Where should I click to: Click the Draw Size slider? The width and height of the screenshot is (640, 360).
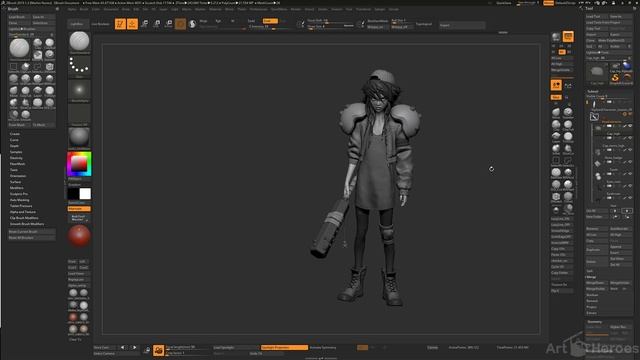pos(331,27)
